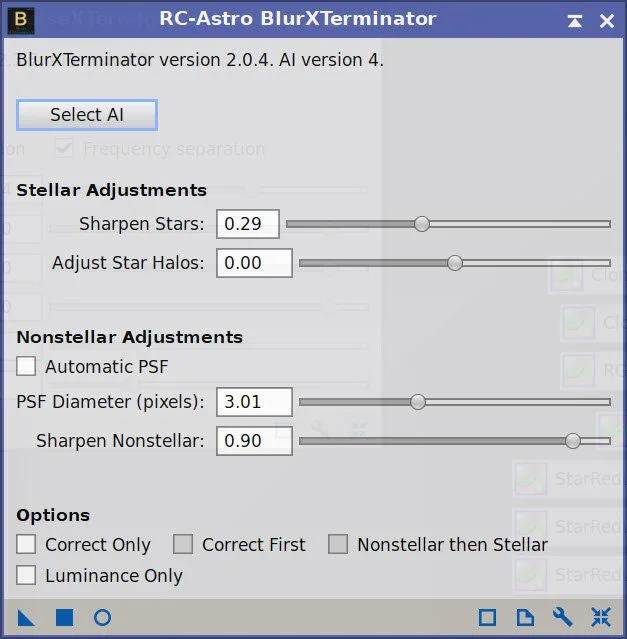The image size is (627, 639).
Task: Edit the PSF Diameter value field
Action: [x=254, y=402]
